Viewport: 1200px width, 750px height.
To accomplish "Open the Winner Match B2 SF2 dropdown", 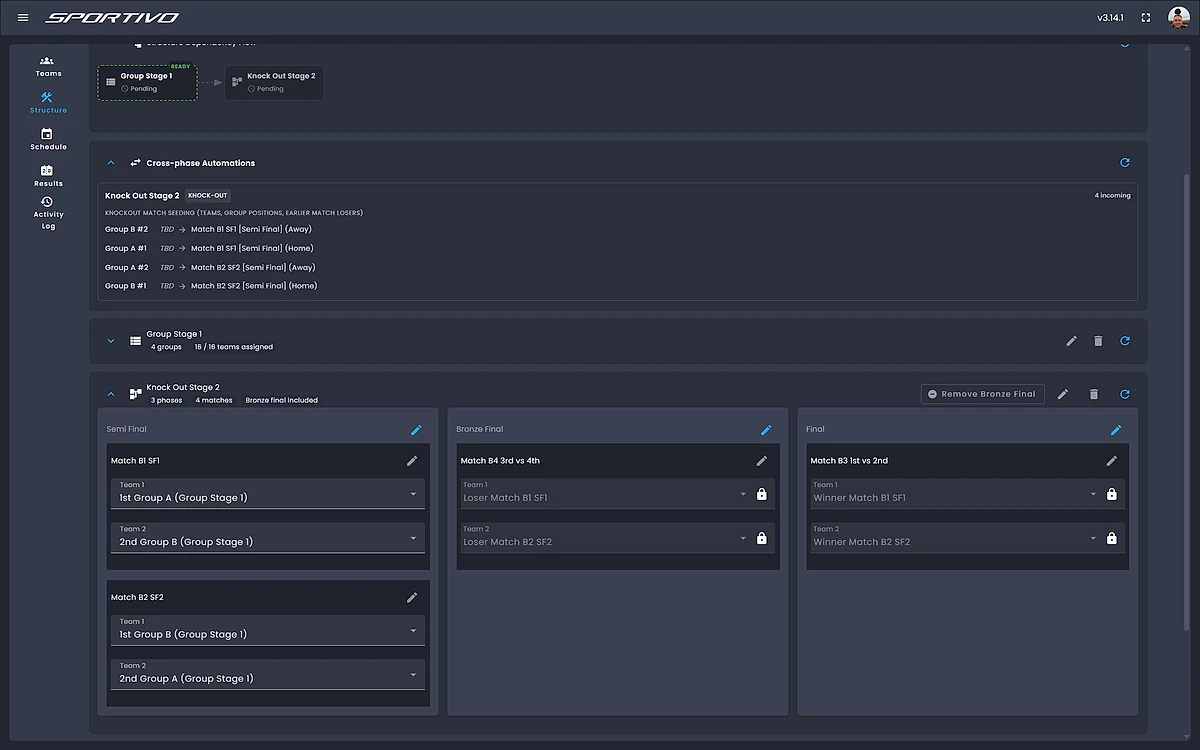I will [x=956, y=537].
